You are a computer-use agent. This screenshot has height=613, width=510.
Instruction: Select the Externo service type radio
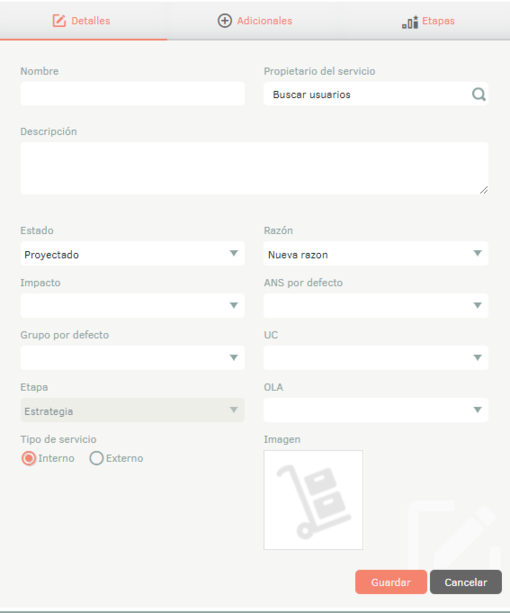pyautogui.click(x=97, y=458)
